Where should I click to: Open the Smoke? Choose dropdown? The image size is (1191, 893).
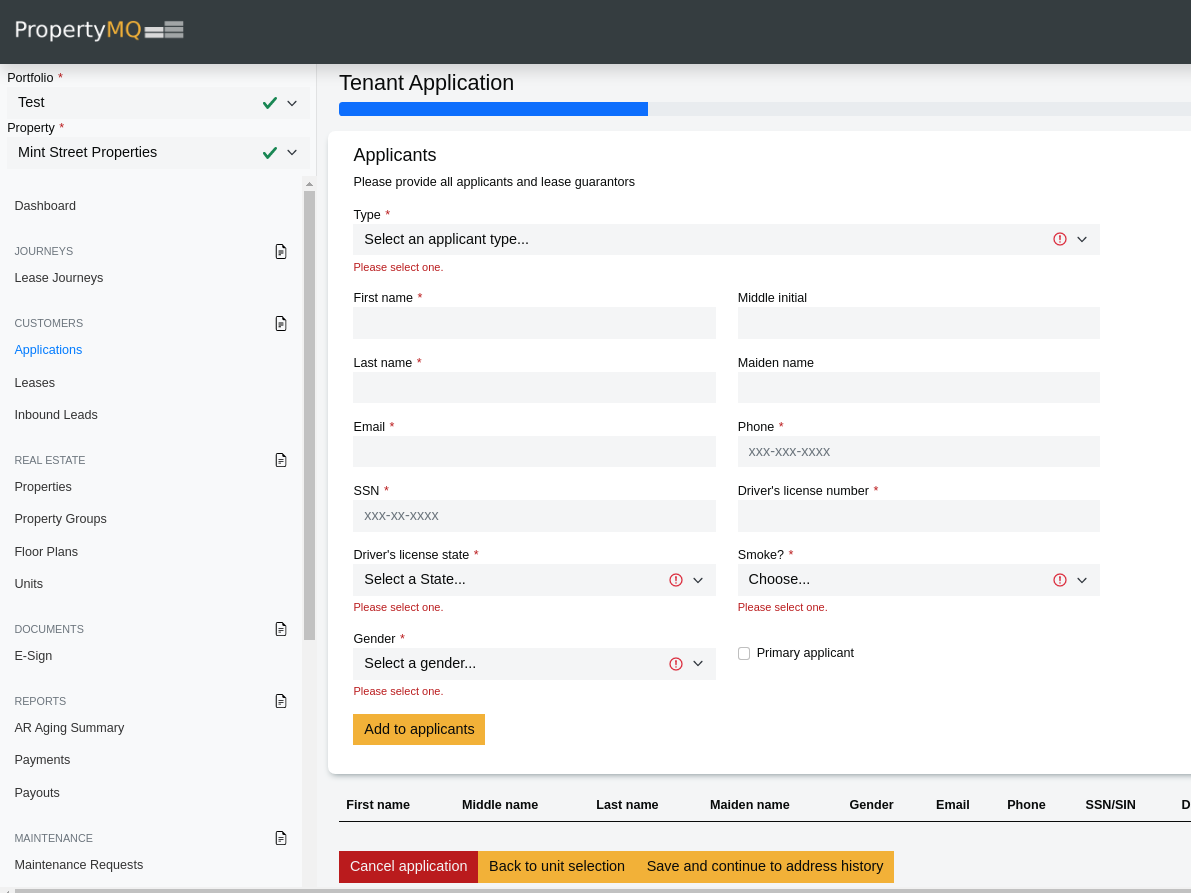pyautogui.click(x=917, y=580)
